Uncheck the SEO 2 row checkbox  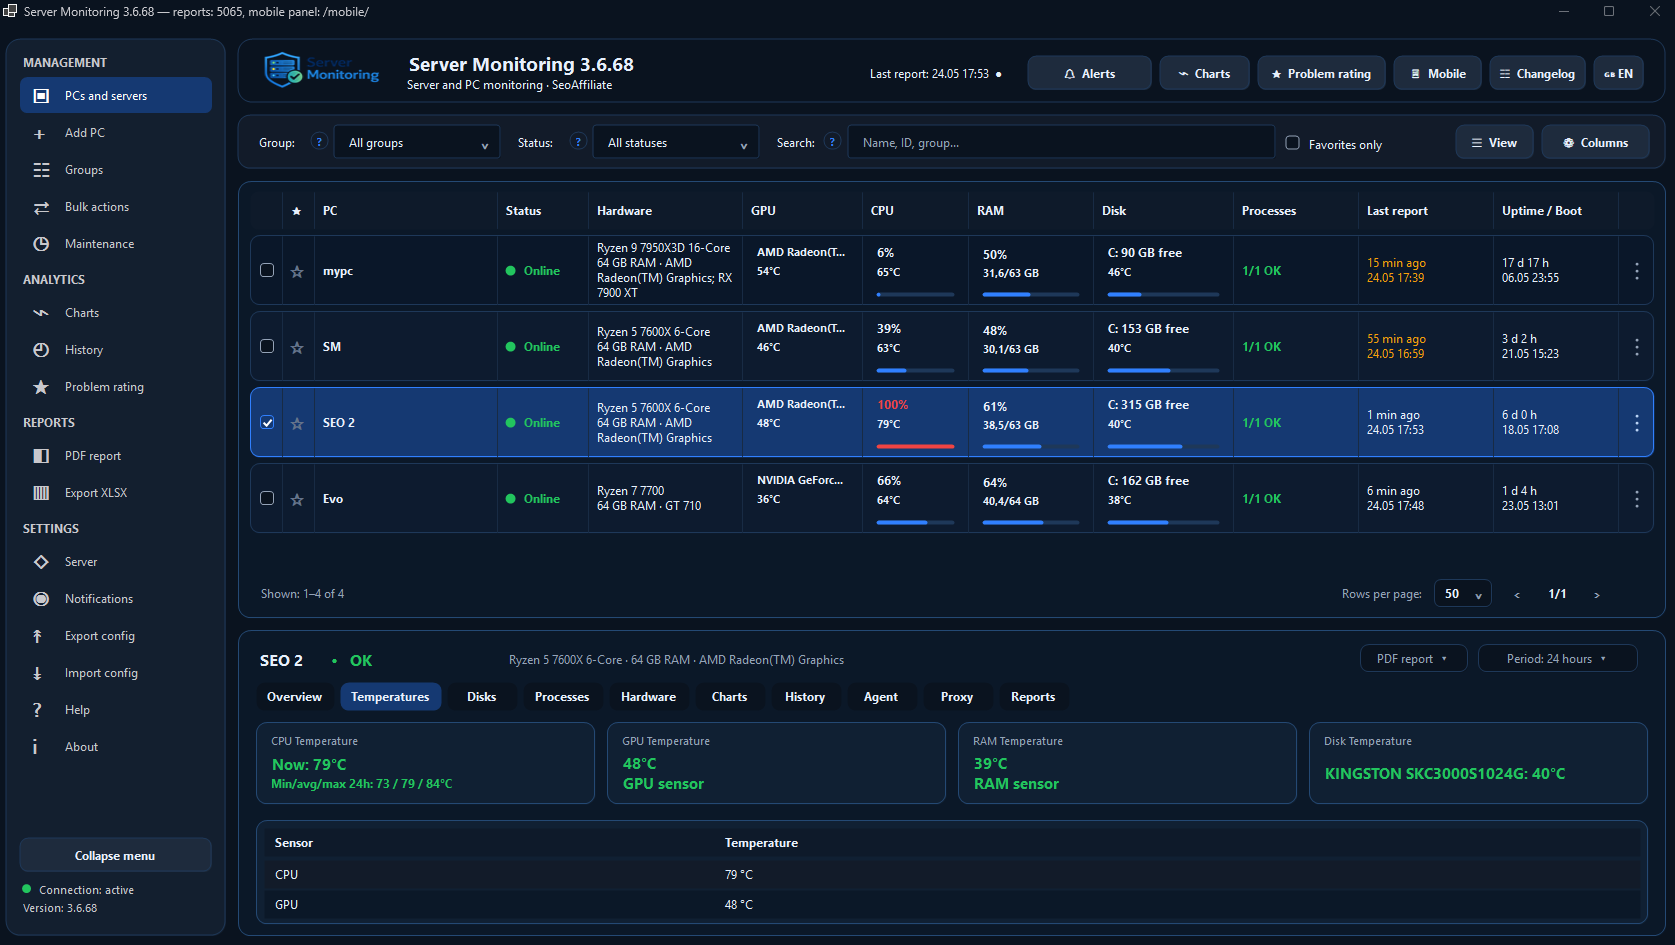click(x=267, y=422)
